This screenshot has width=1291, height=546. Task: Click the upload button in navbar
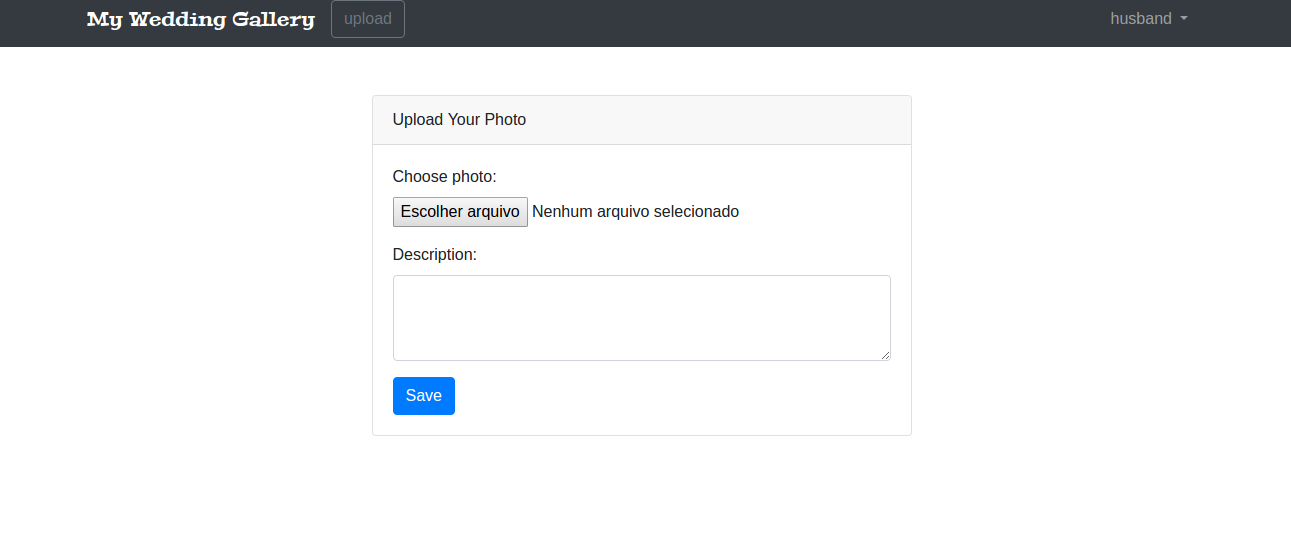click(368, 19)
